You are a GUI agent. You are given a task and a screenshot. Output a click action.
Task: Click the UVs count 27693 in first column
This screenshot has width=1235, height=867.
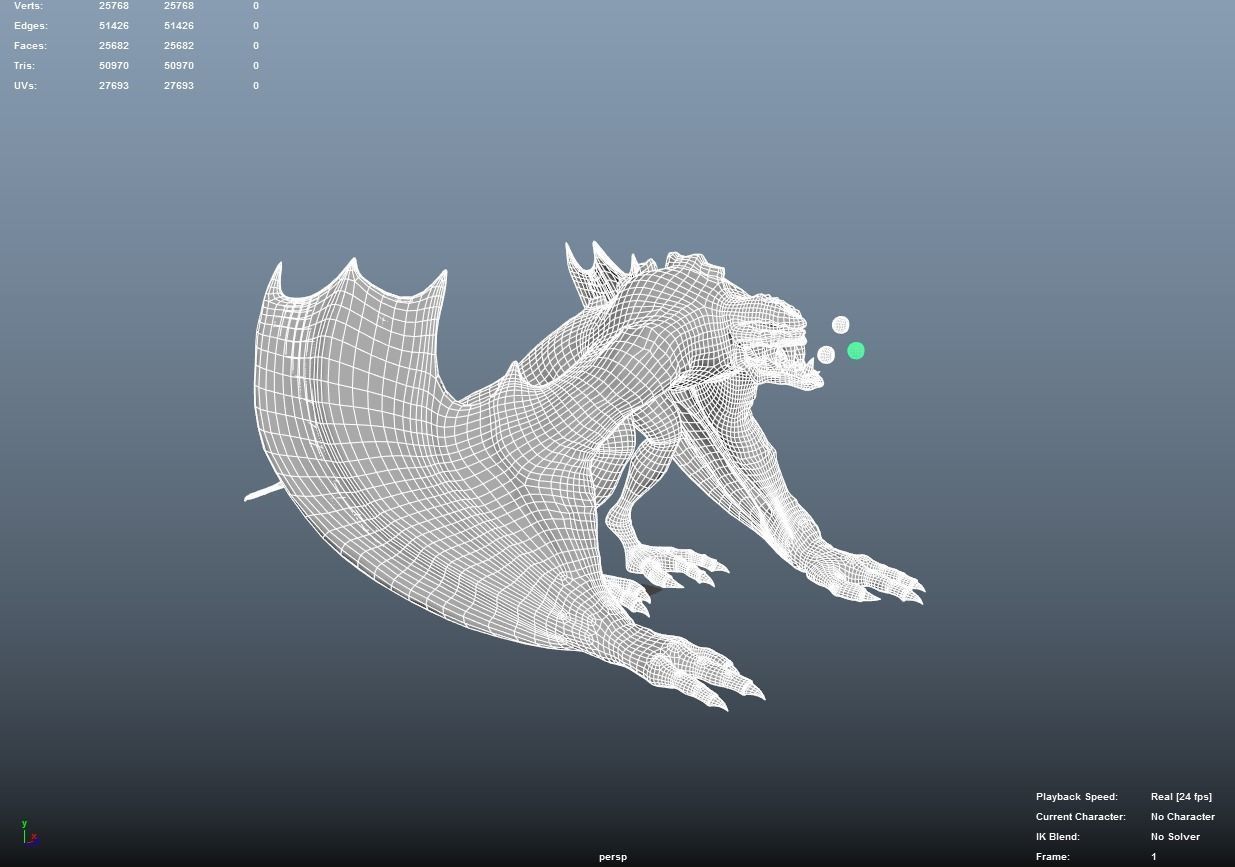[114, 86]
